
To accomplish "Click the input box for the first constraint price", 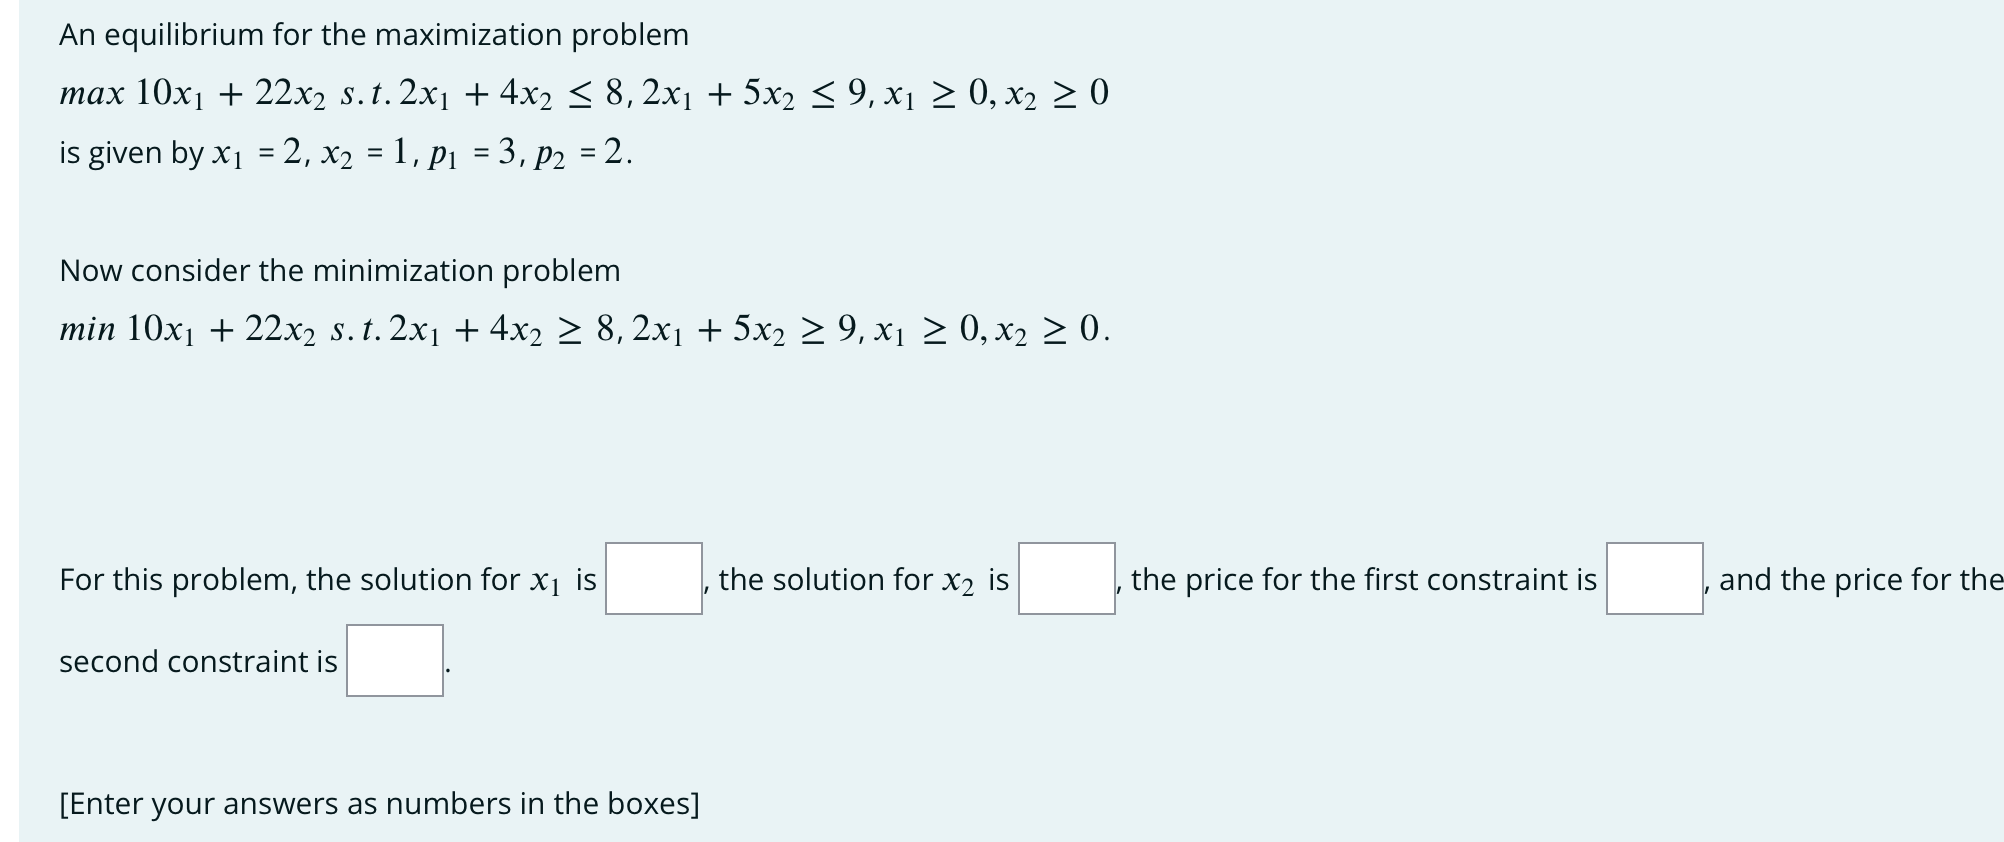I will (1655, 580).
